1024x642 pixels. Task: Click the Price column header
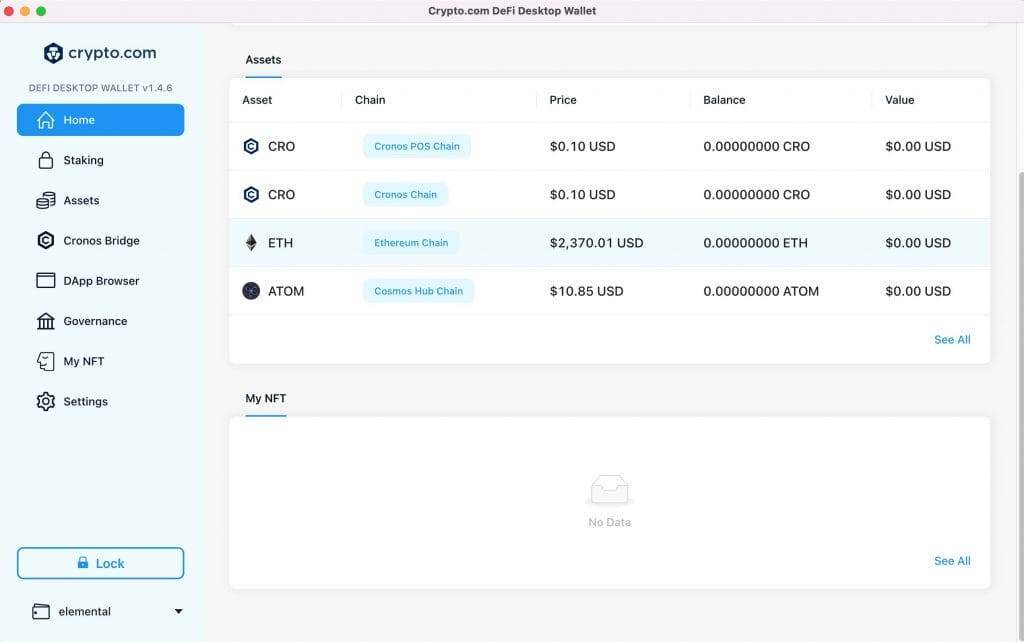click(563, 100)
